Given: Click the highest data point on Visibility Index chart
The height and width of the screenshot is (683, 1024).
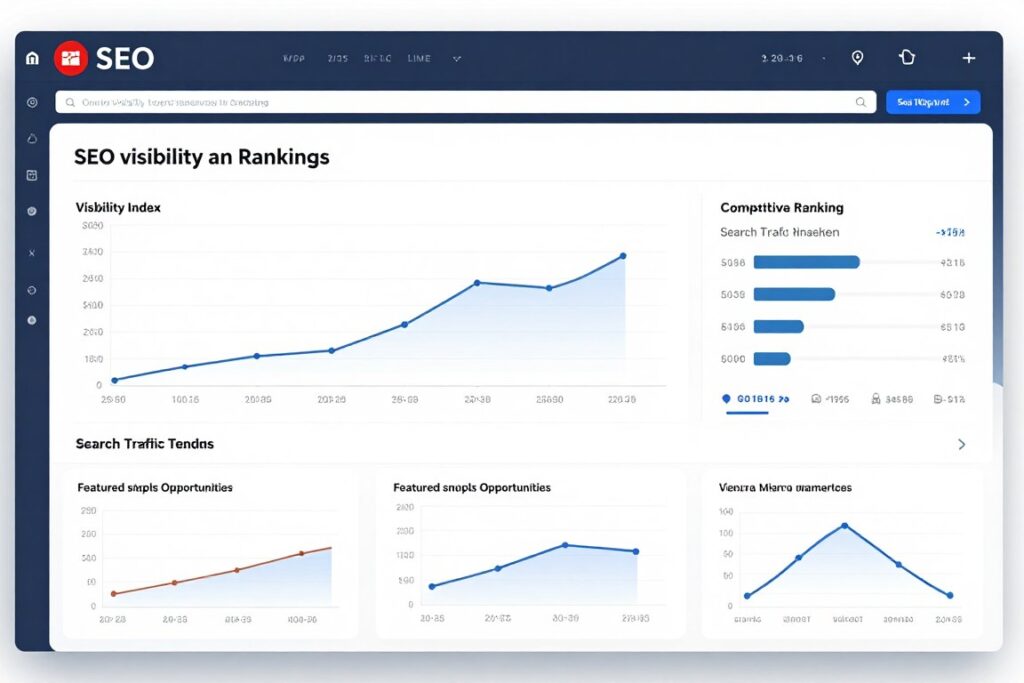Looking at the screenshot, I should (623, 256).
